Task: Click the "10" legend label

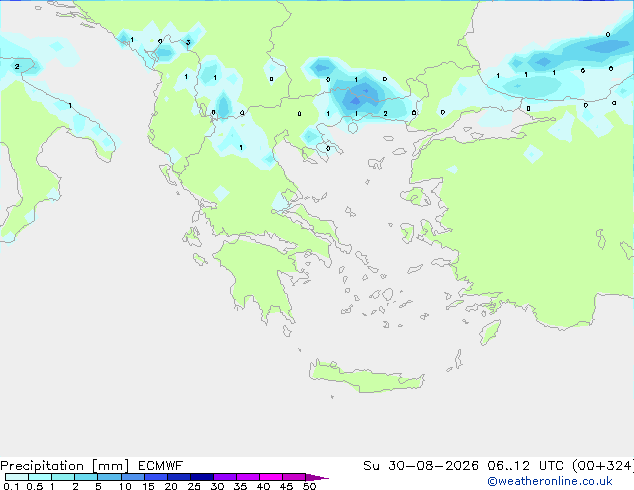Action: pyautogui.click(x=125, y=486)
